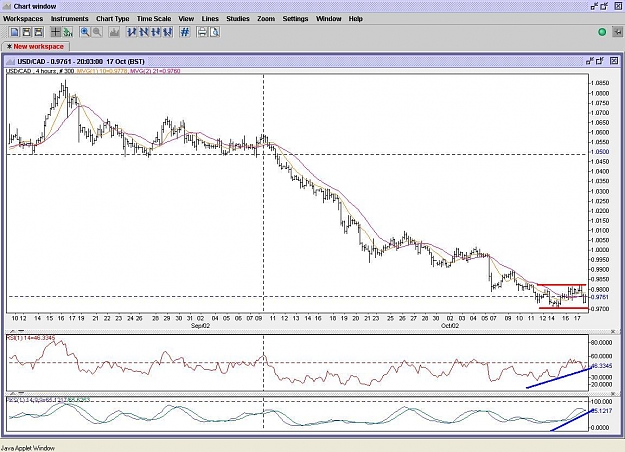
Task: Click the 1.0850 price axis label
Action: tap(600, 83)
